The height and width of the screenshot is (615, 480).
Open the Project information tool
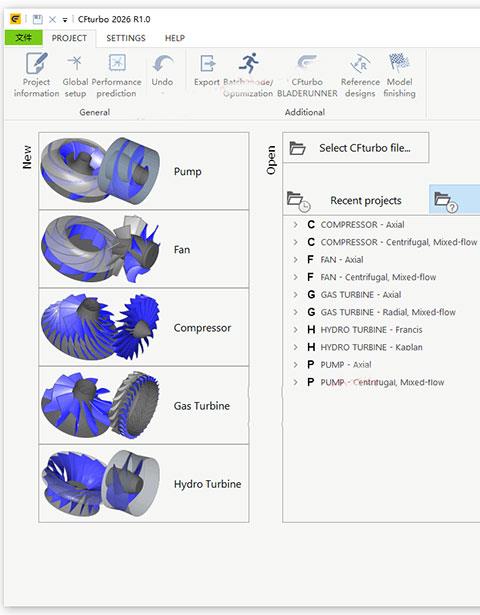[x=36, y=75]
